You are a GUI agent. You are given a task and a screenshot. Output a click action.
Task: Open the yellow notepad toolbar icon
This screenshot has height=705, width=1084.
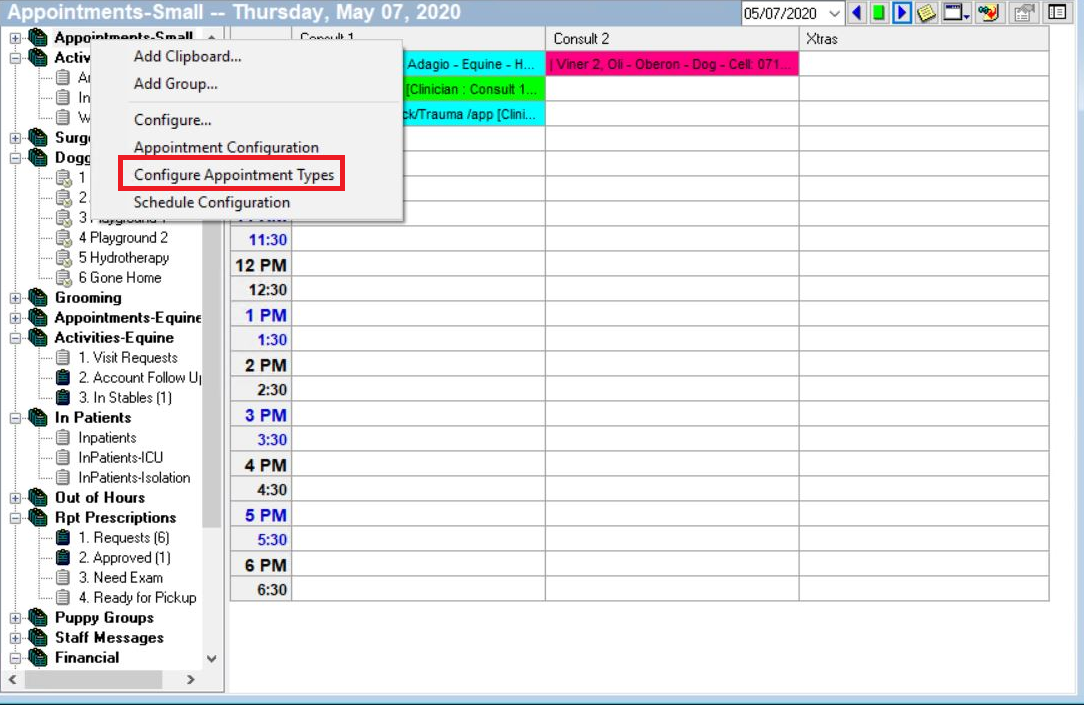(x=925, y=12)
